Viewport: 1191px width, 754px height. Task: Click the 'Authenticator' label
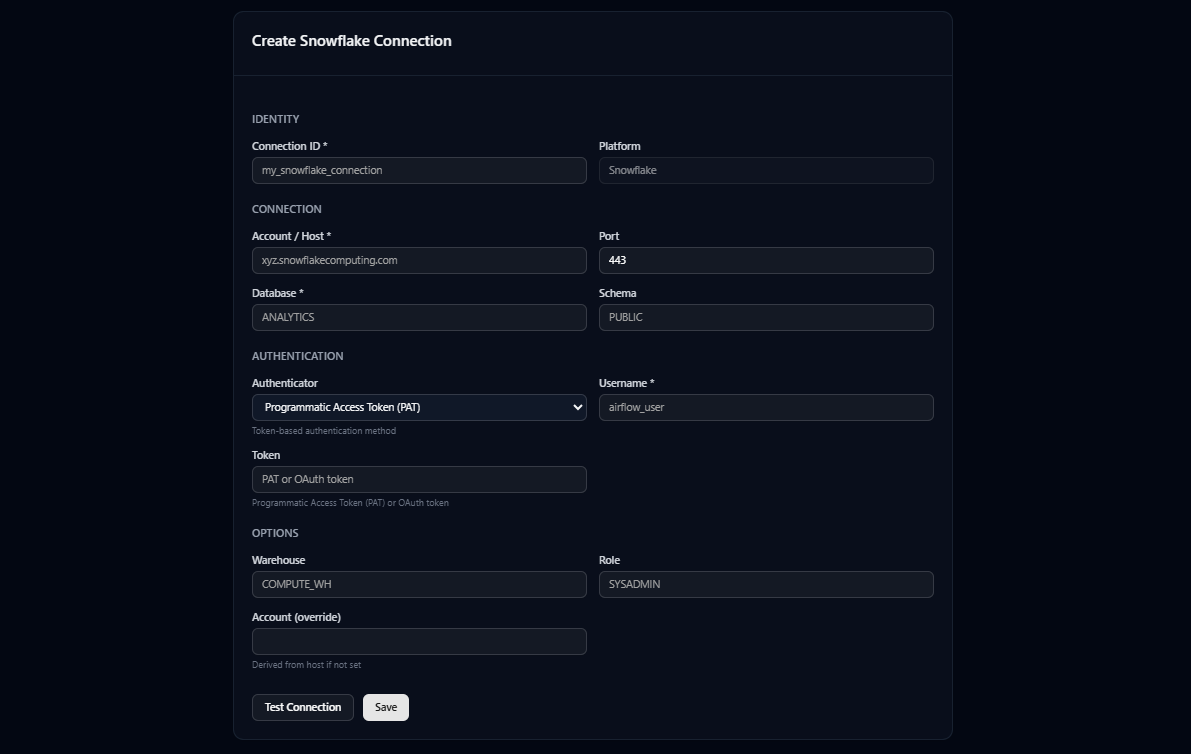285,383
